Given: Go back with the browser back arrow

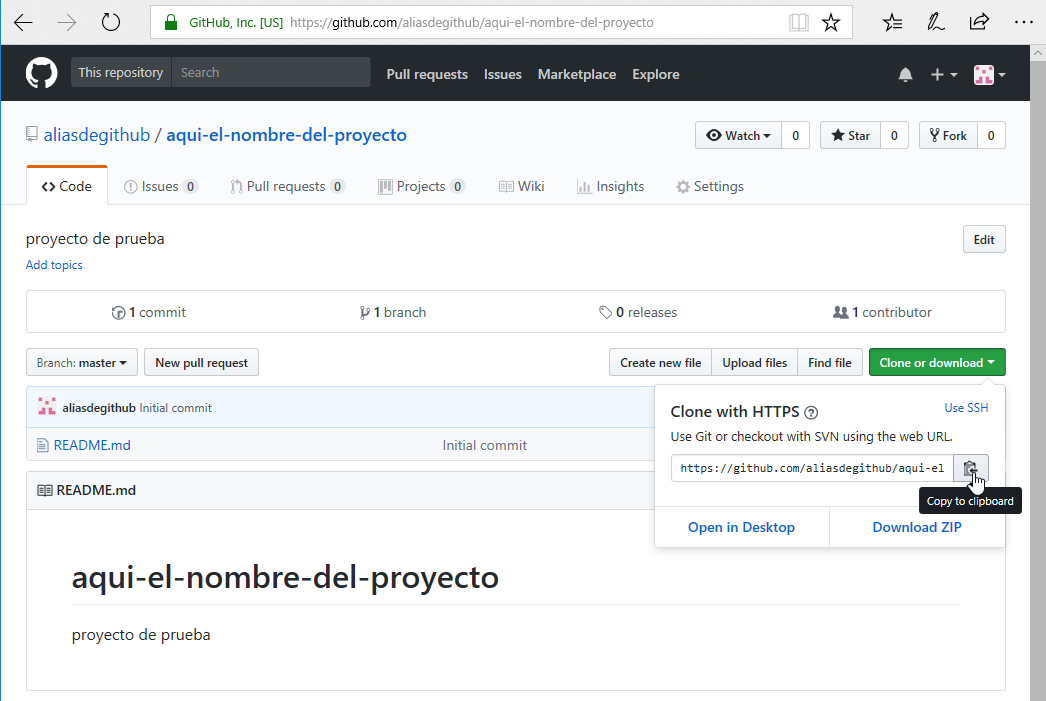Looking at the screenshot, I should (x=23, y=23).
